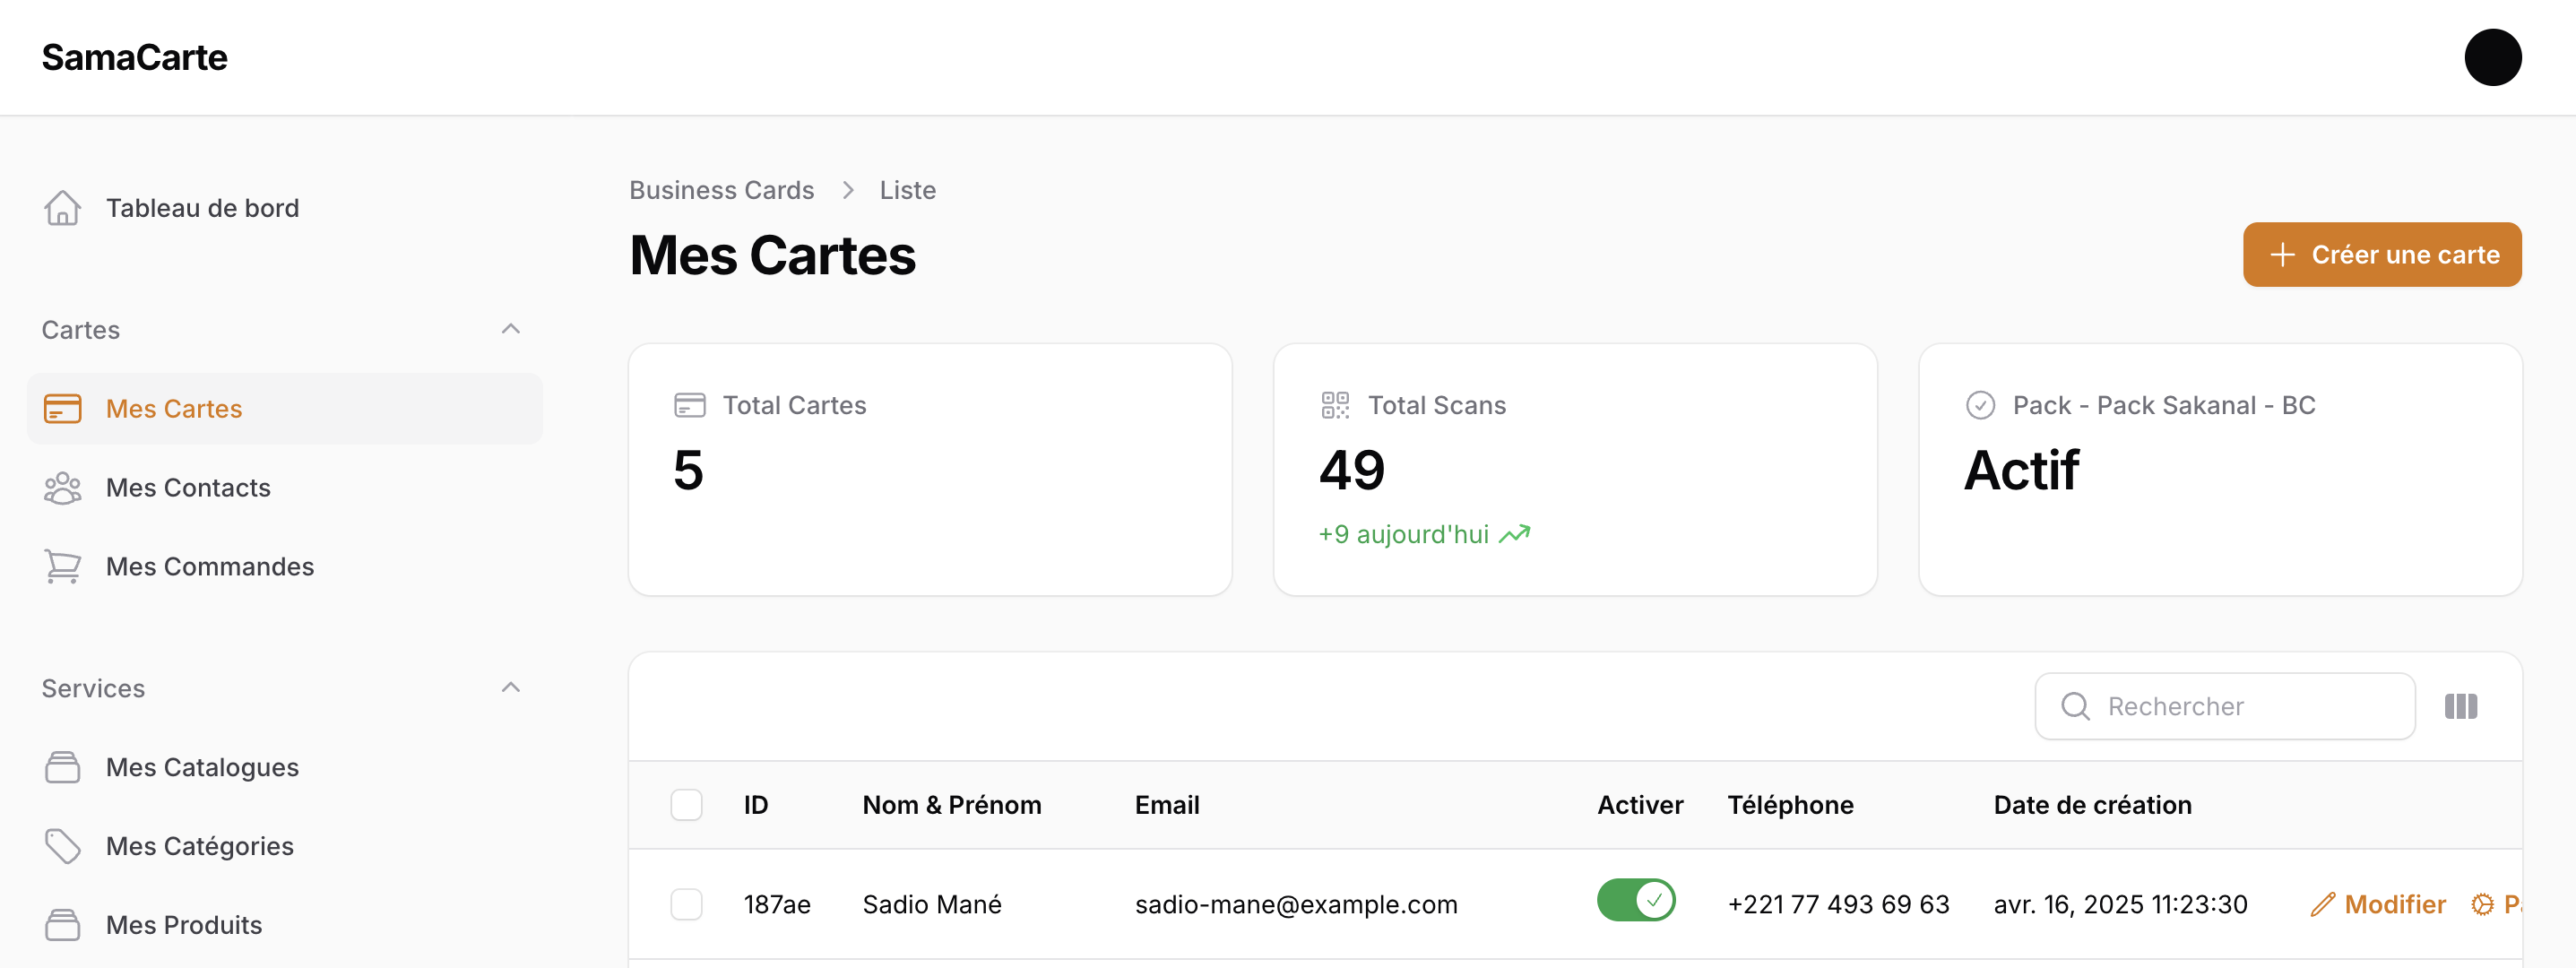
Task: Select Mes Produits in the sidebar
Action: coord(183,924)
